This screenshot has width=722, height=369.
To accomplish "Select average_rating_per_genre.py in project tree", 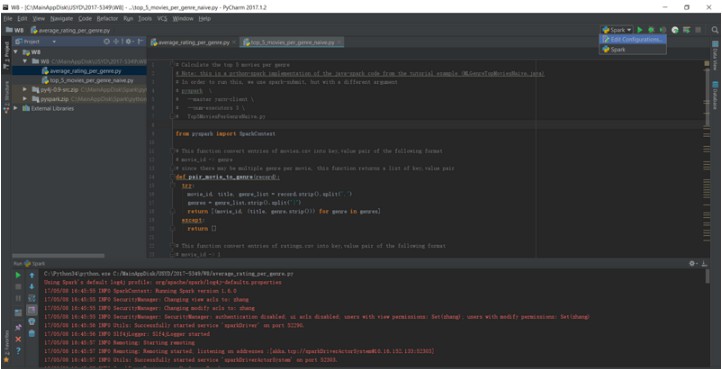I will [82, 71].
